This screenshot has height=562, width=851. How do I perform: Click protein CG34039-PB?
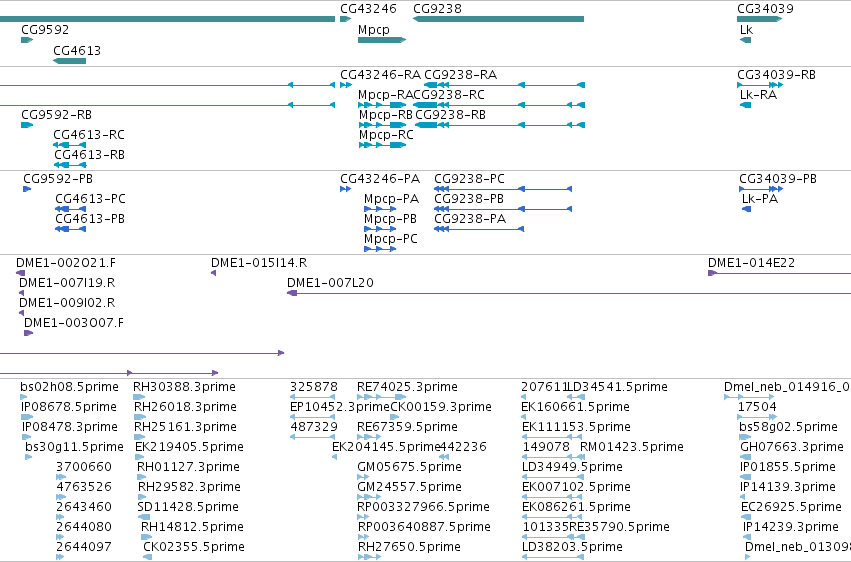coord(778,179)
